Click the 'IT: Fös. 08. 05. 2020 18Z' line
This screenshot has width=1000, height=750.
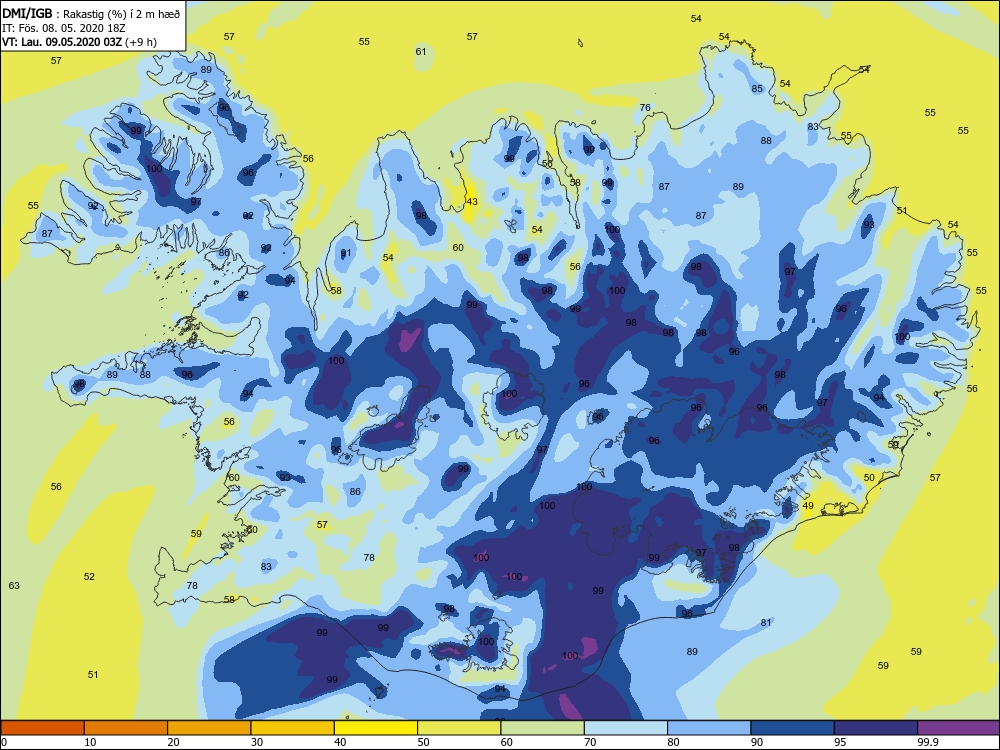64,28
